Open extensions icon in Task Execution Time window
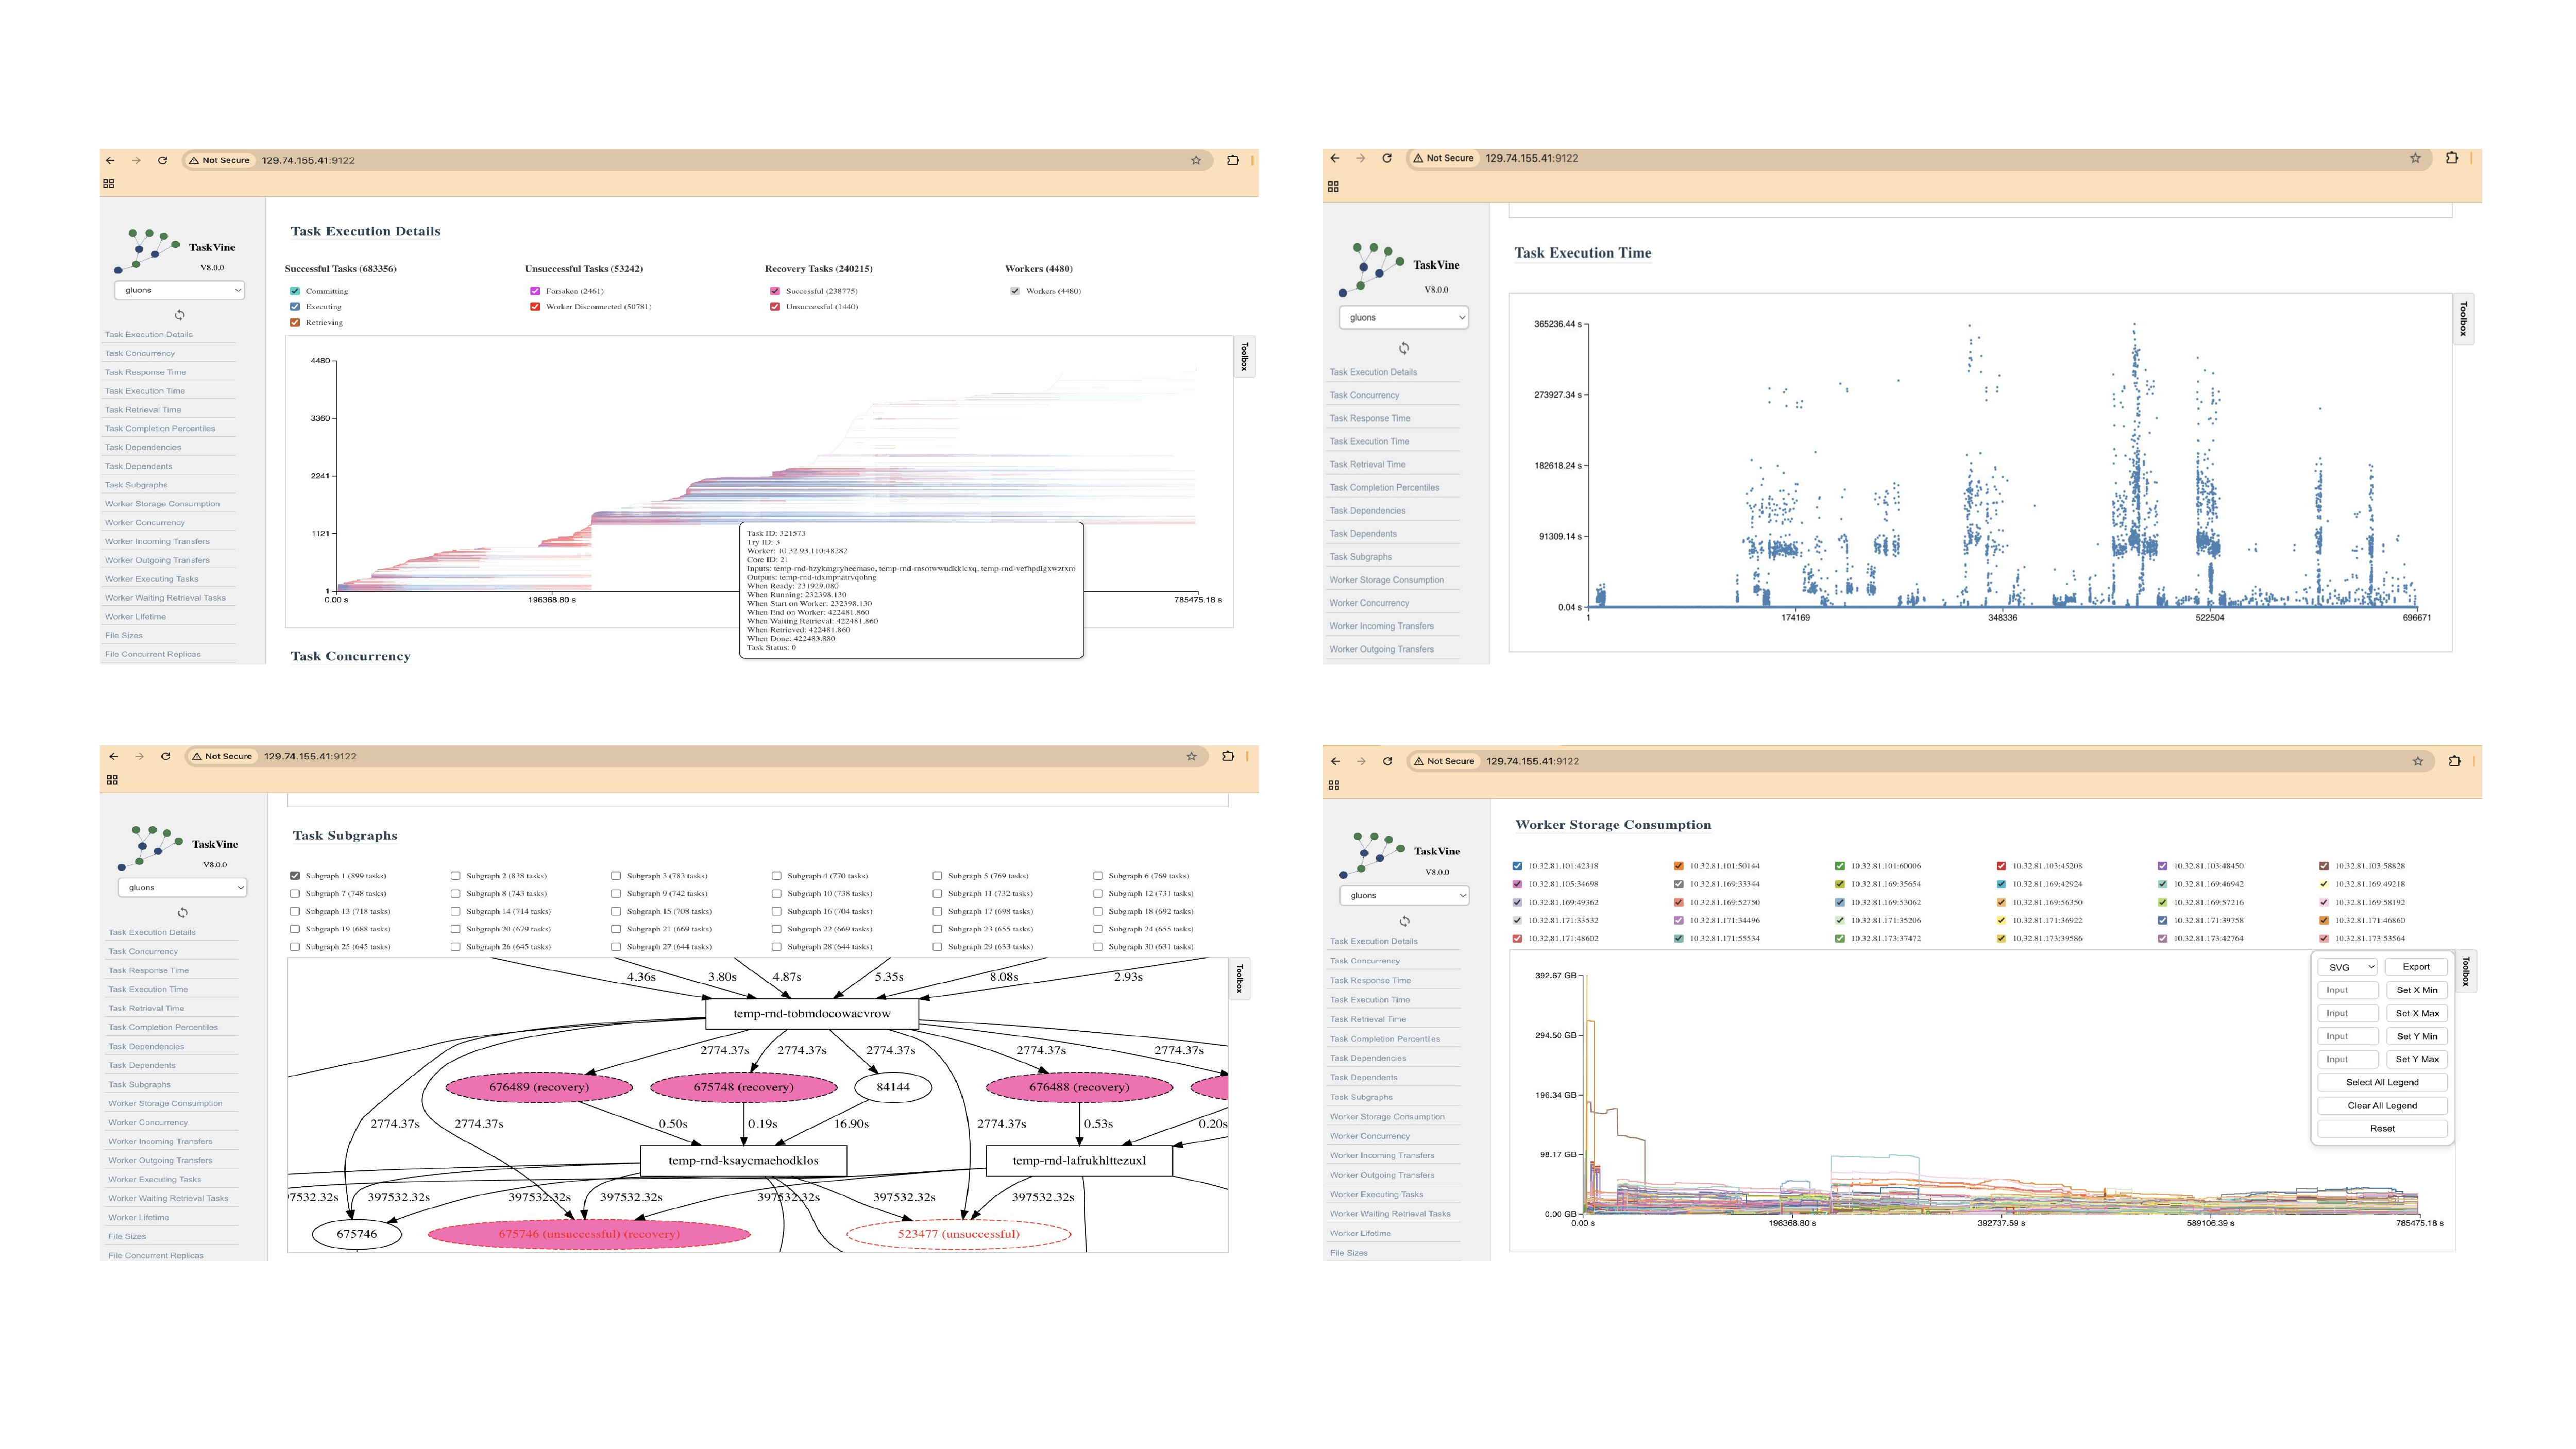 point(2451,158)
